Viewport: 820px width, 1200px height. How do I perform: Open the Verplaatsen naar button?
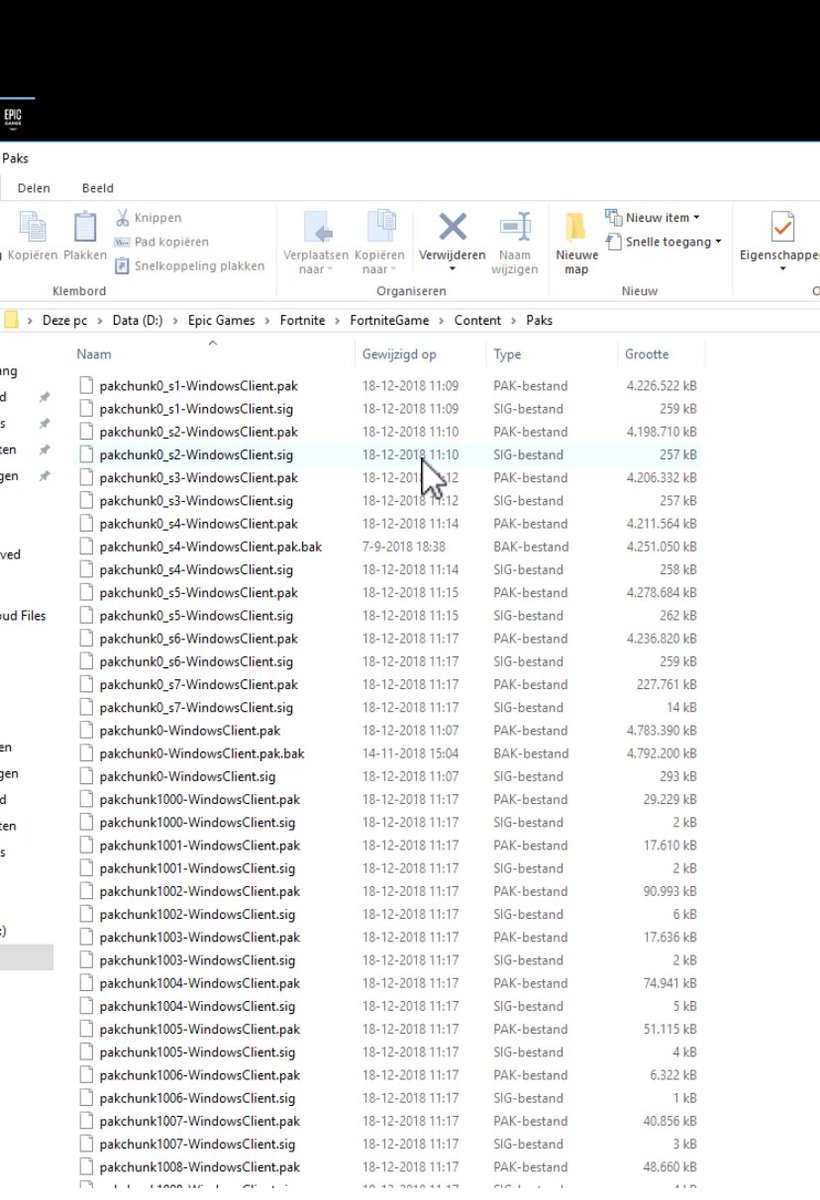316,241
